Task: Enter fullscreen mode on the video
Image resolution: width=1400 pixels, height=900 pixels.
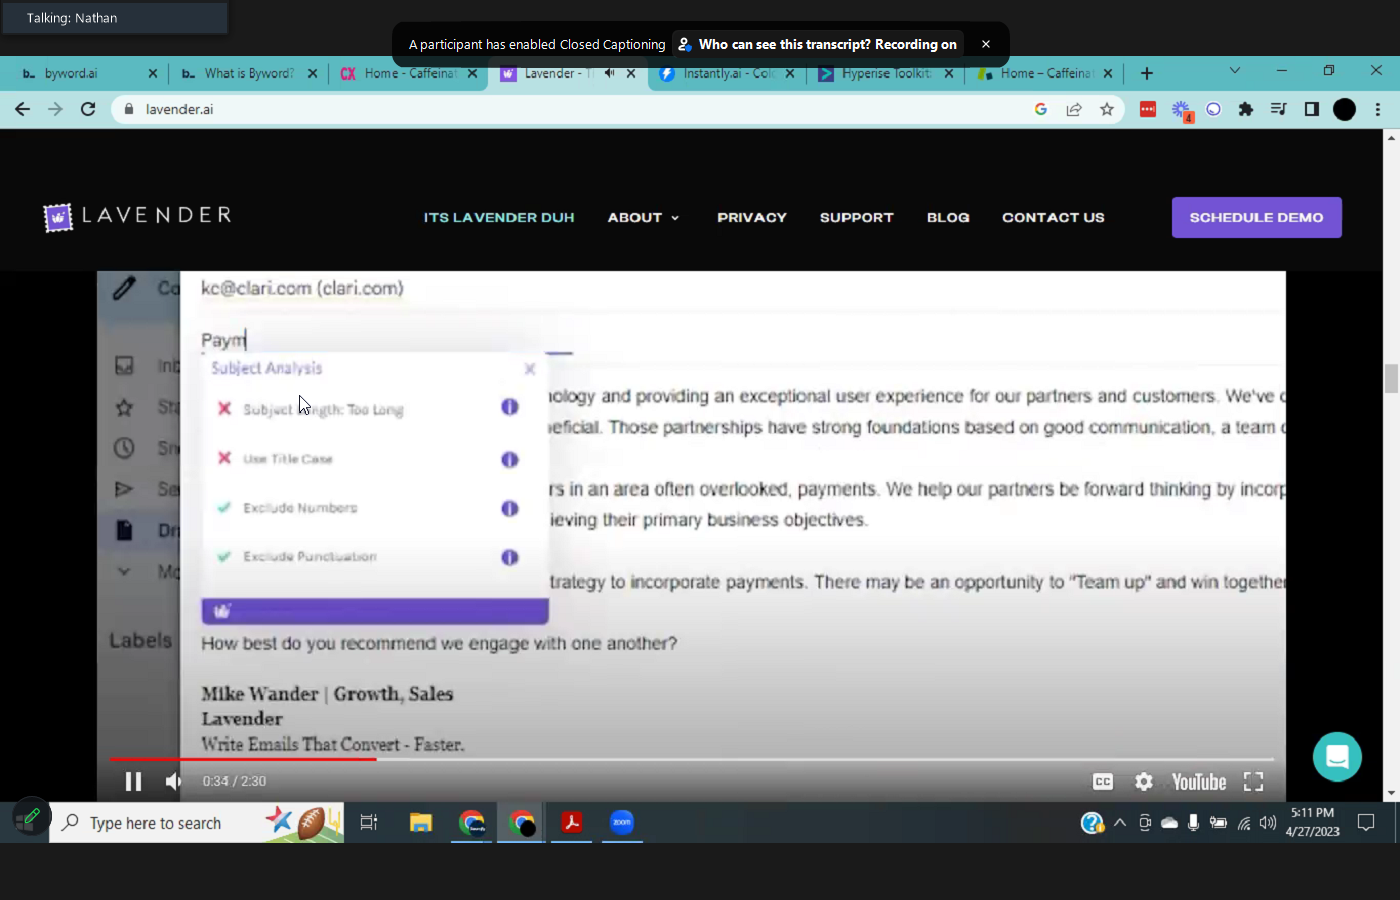Action: click(x=1253, y=782)
